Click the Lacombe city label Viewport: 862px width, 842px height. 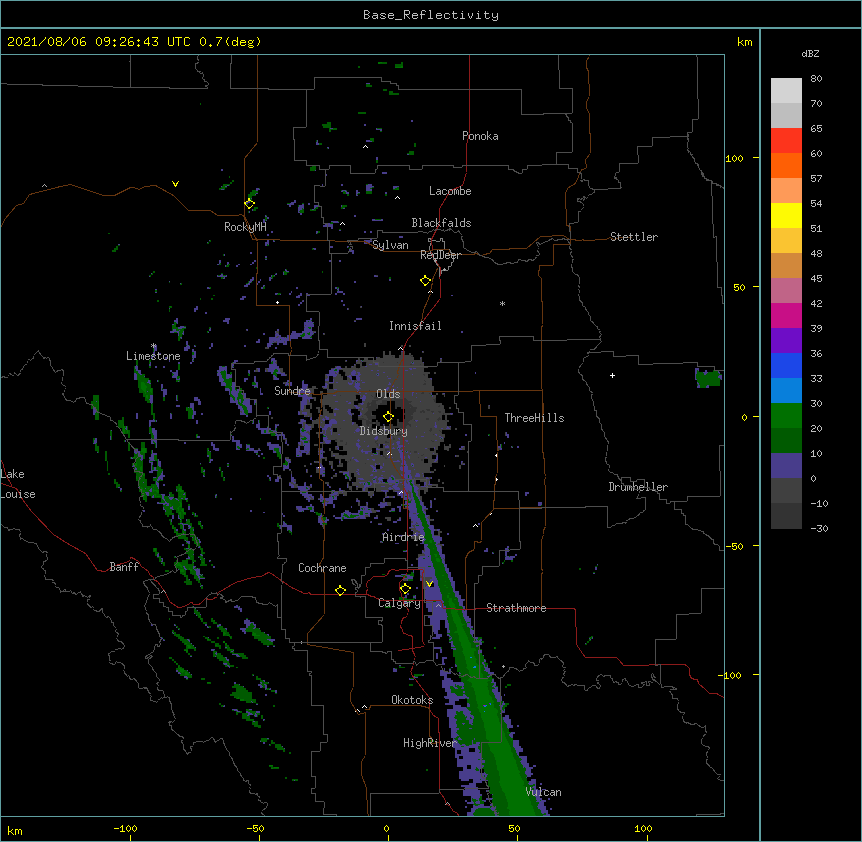point(450,191)
